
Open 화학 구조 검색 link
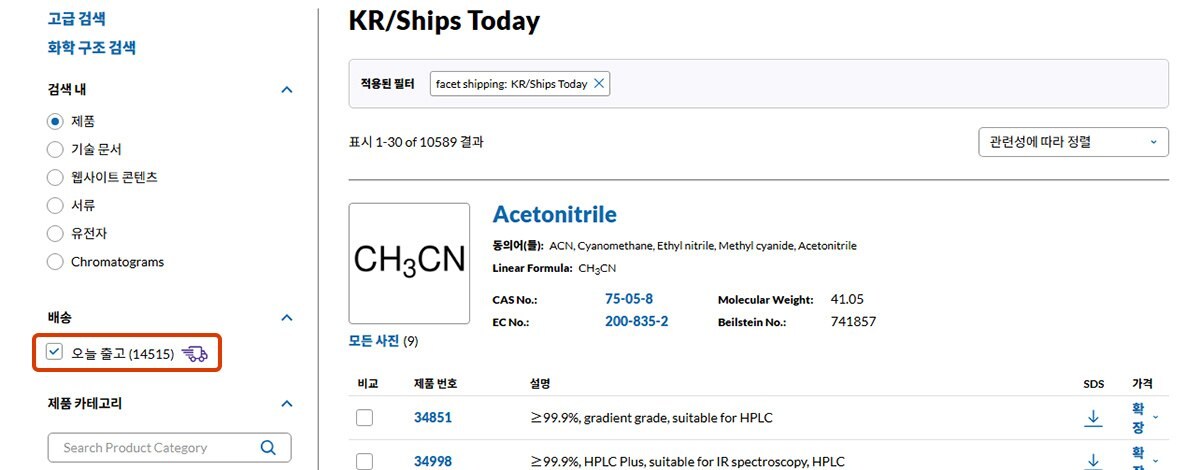(x=92, y=47)
